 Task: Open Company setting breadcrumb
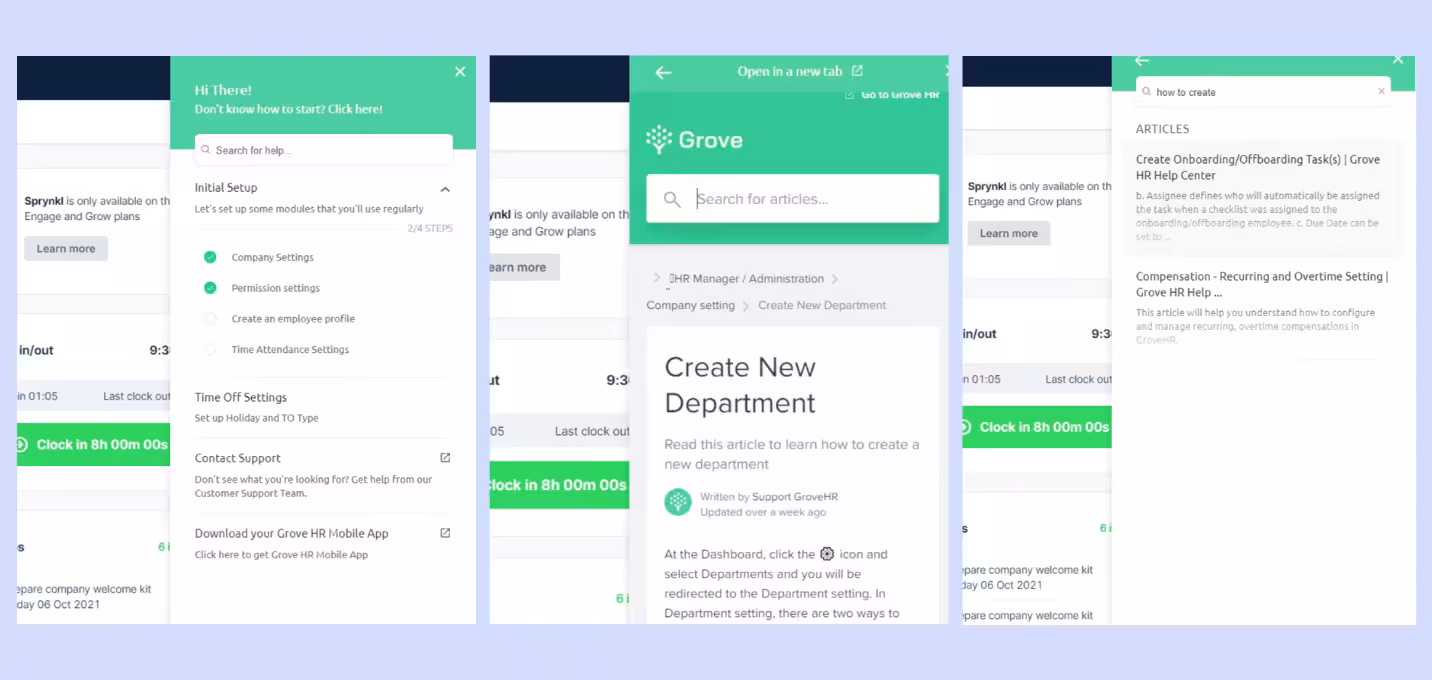click(690, 306)
